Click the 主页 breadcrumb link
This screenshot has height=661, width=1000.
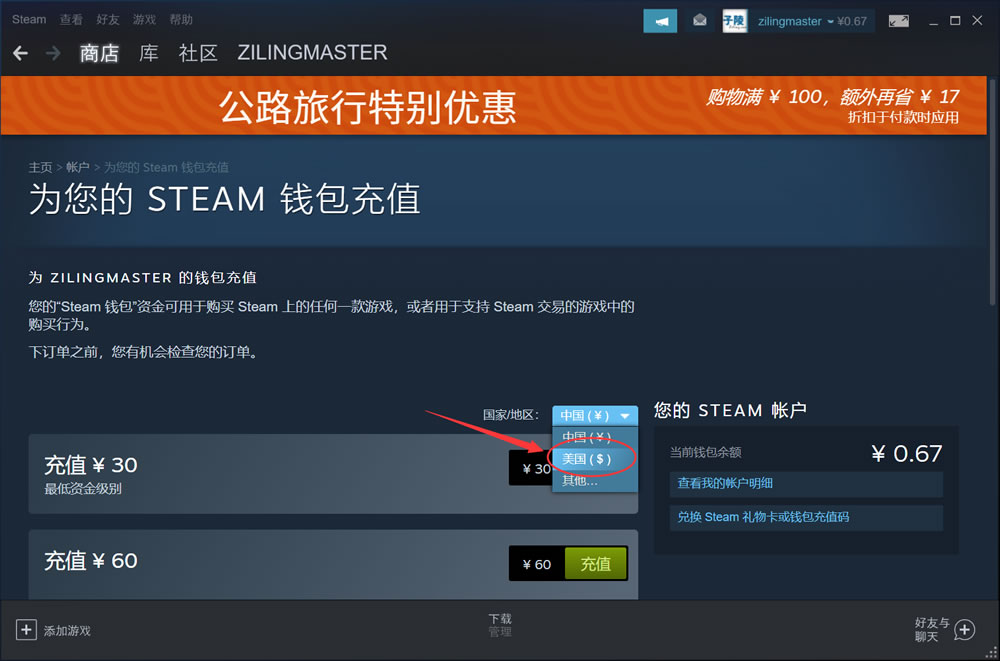[40, 167]
